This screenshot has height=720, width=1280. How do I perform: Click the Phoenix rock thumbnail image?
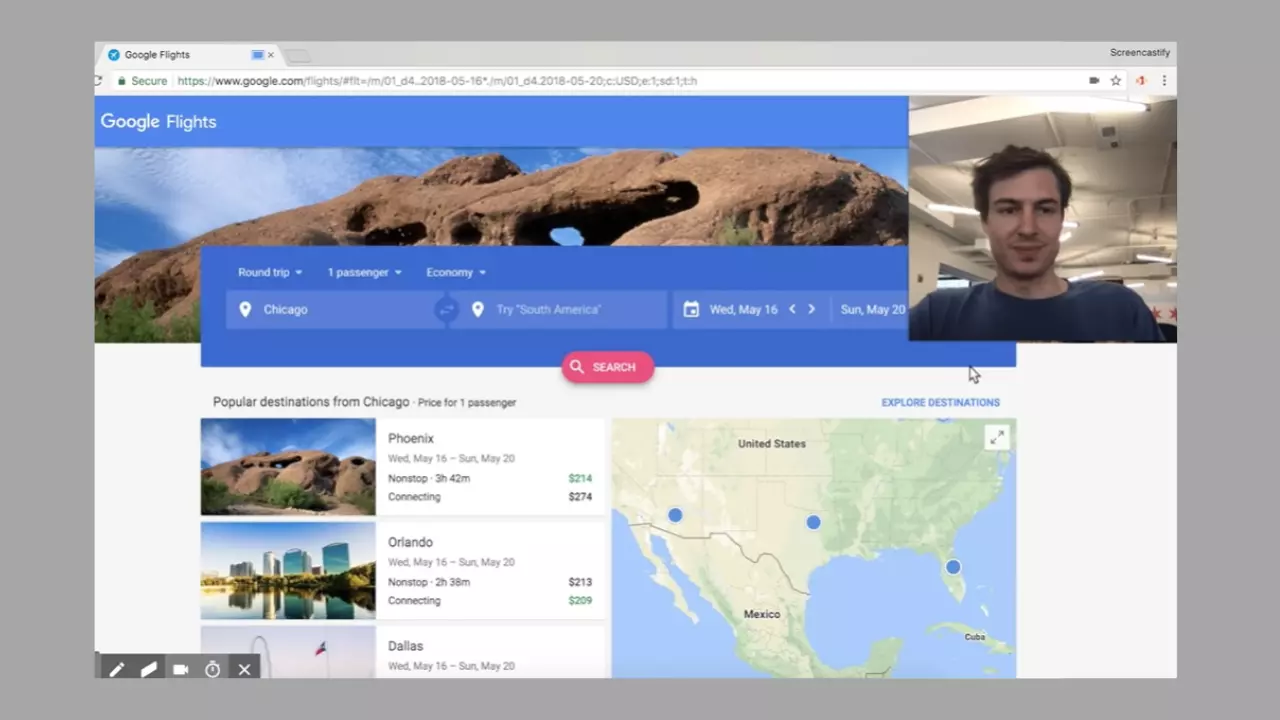coord(288,467)
